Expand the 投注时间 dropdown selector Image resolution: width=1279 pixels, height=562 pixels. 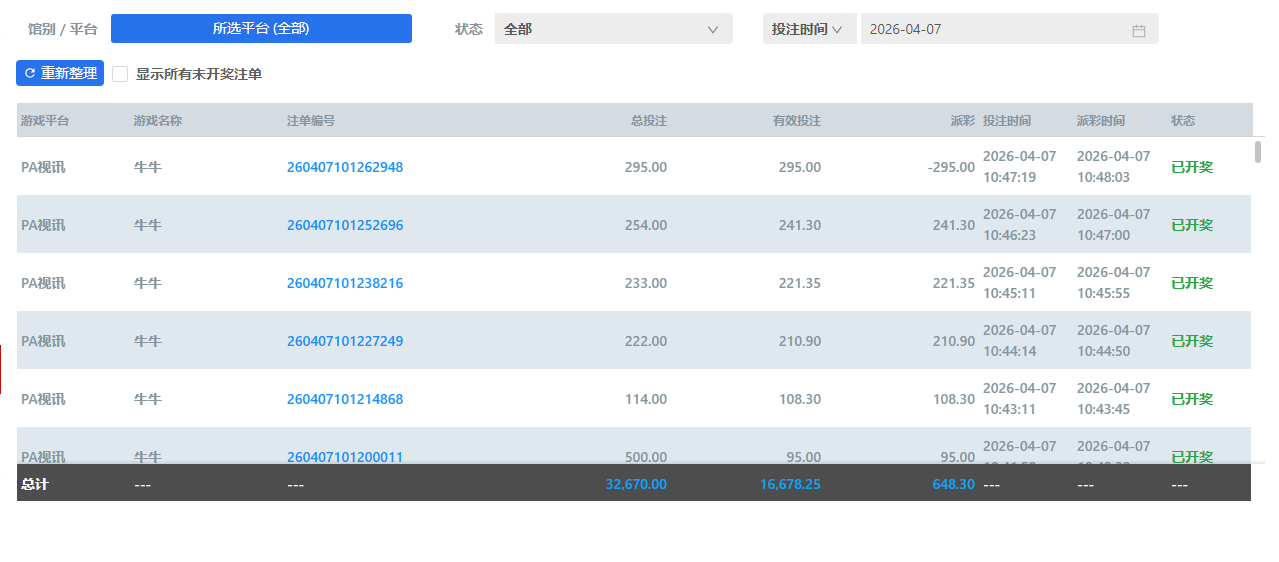(808, 29)
